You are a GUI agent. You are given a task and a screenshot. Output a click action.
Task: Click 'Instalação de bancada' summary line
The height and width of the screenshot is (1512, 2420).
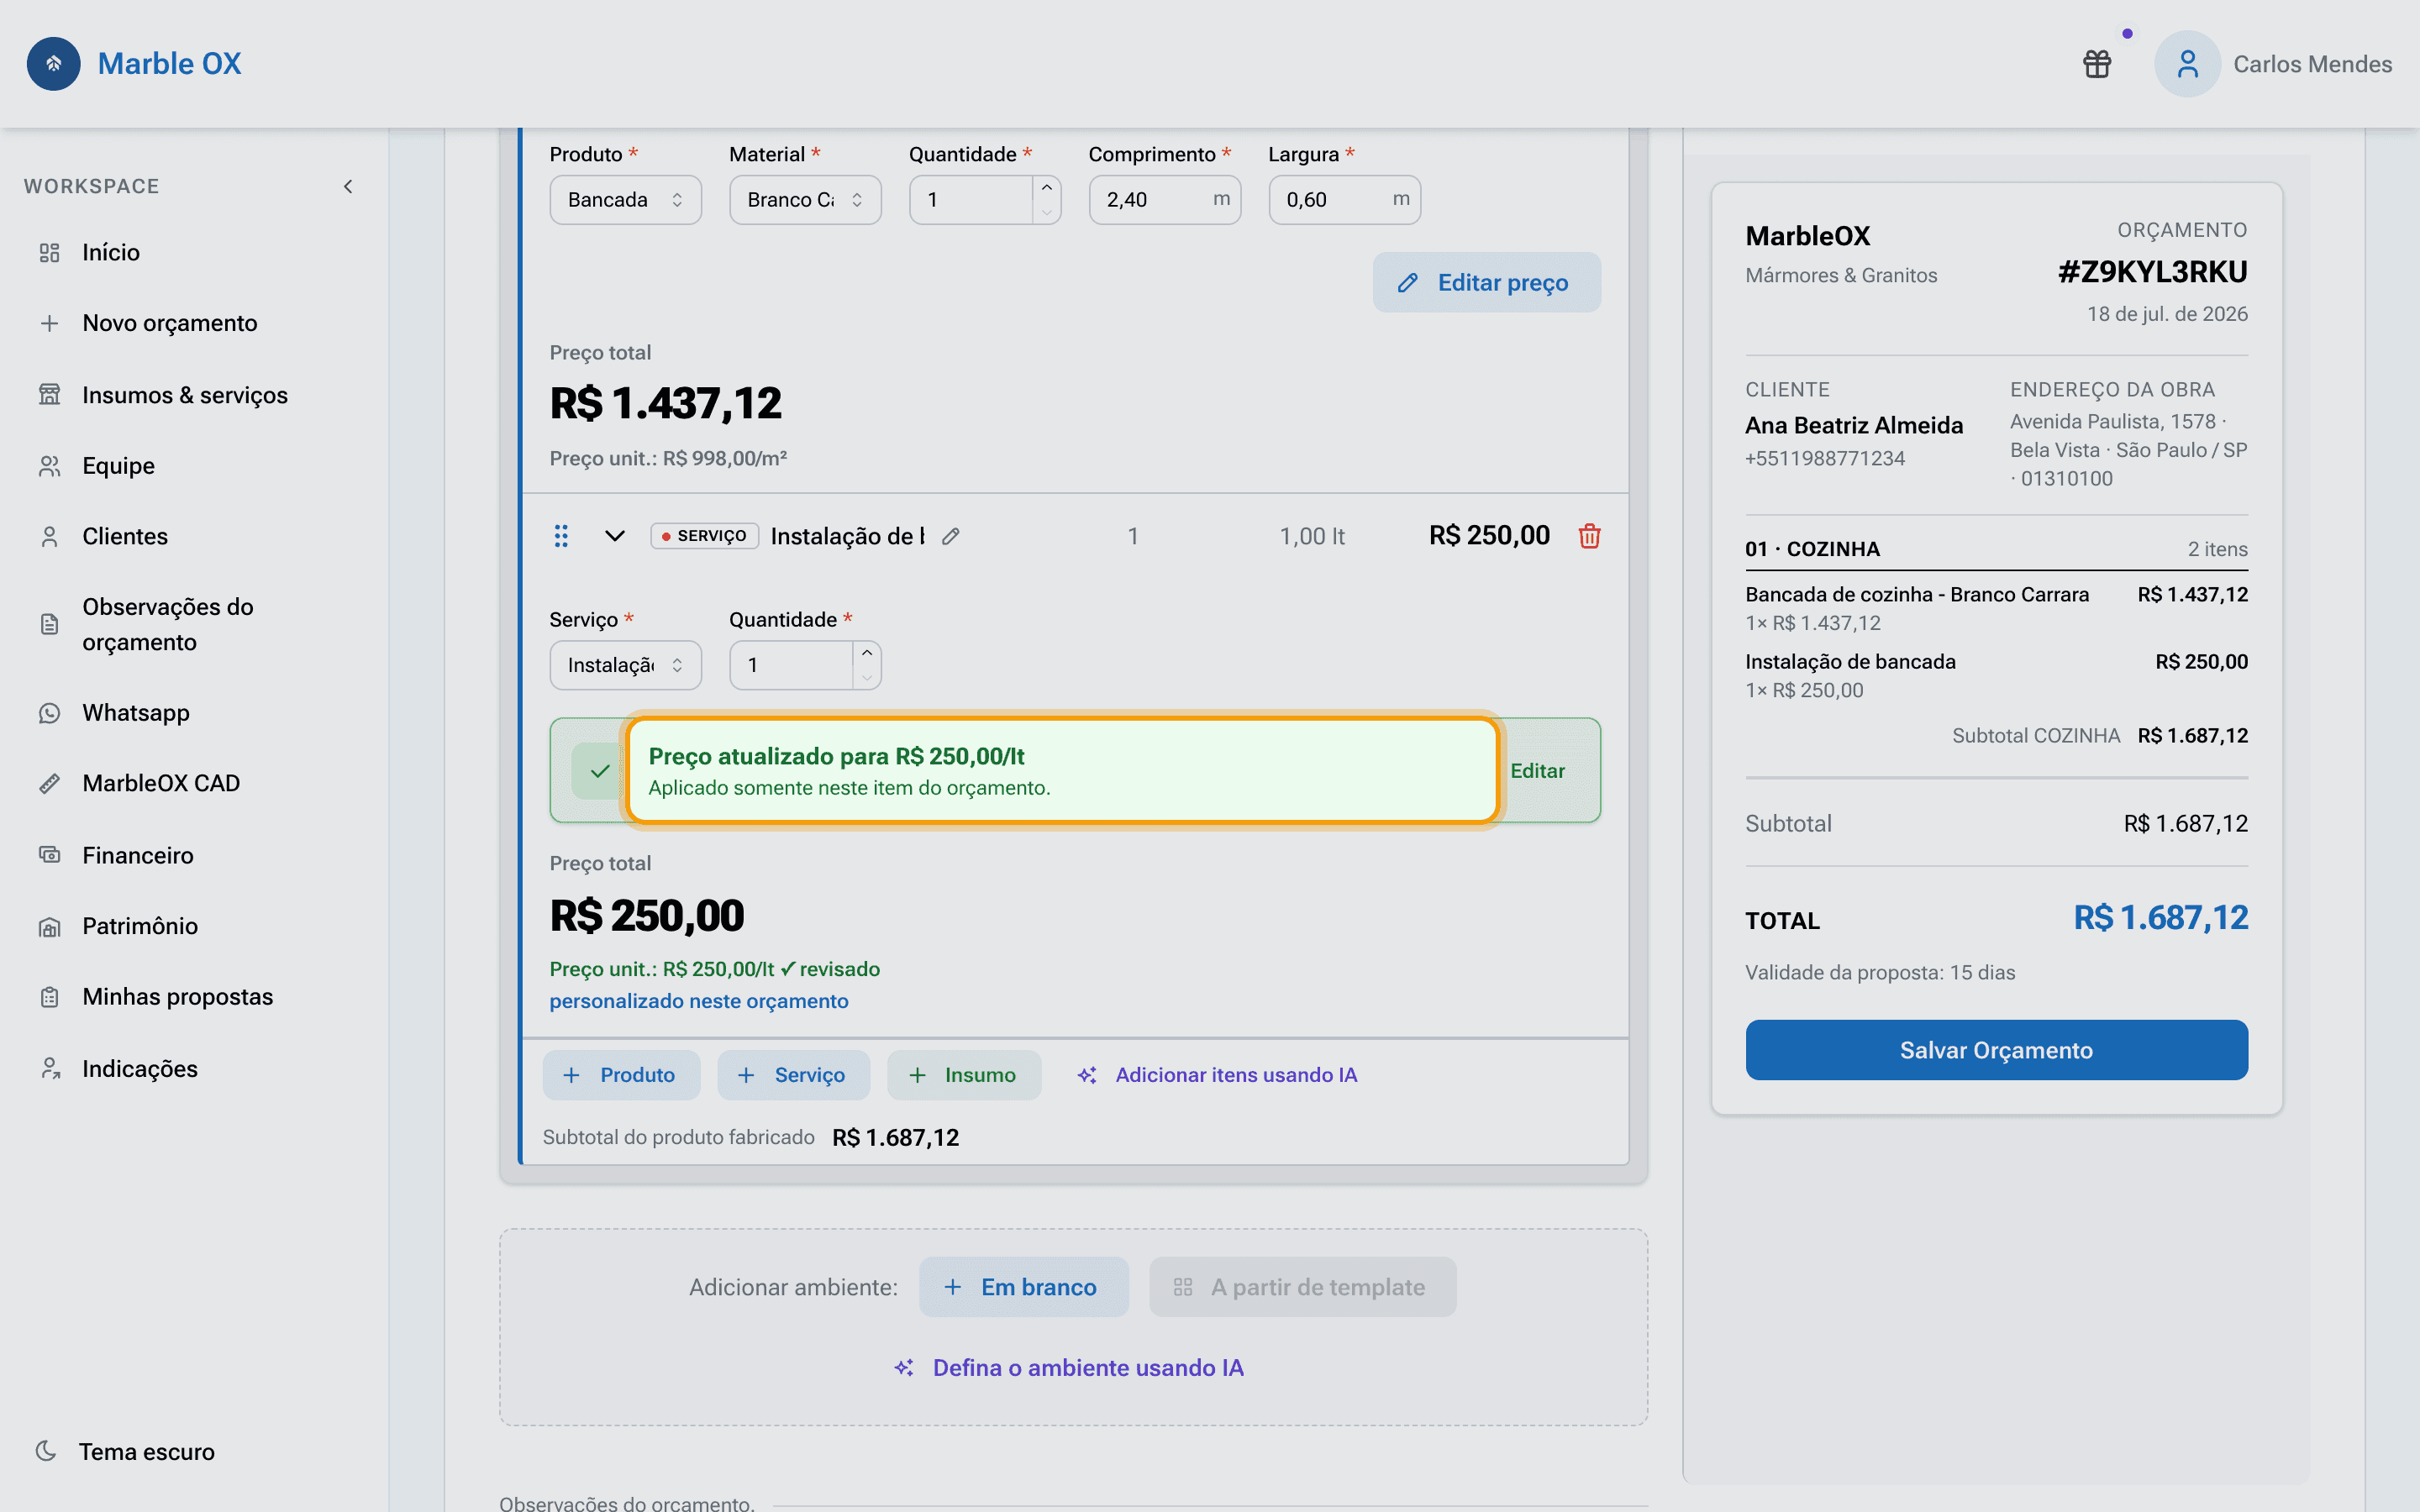1850,661
